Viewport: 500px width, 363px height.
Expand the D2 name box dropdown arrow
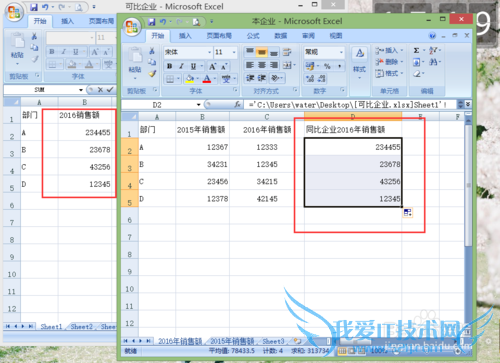(199, 105)
